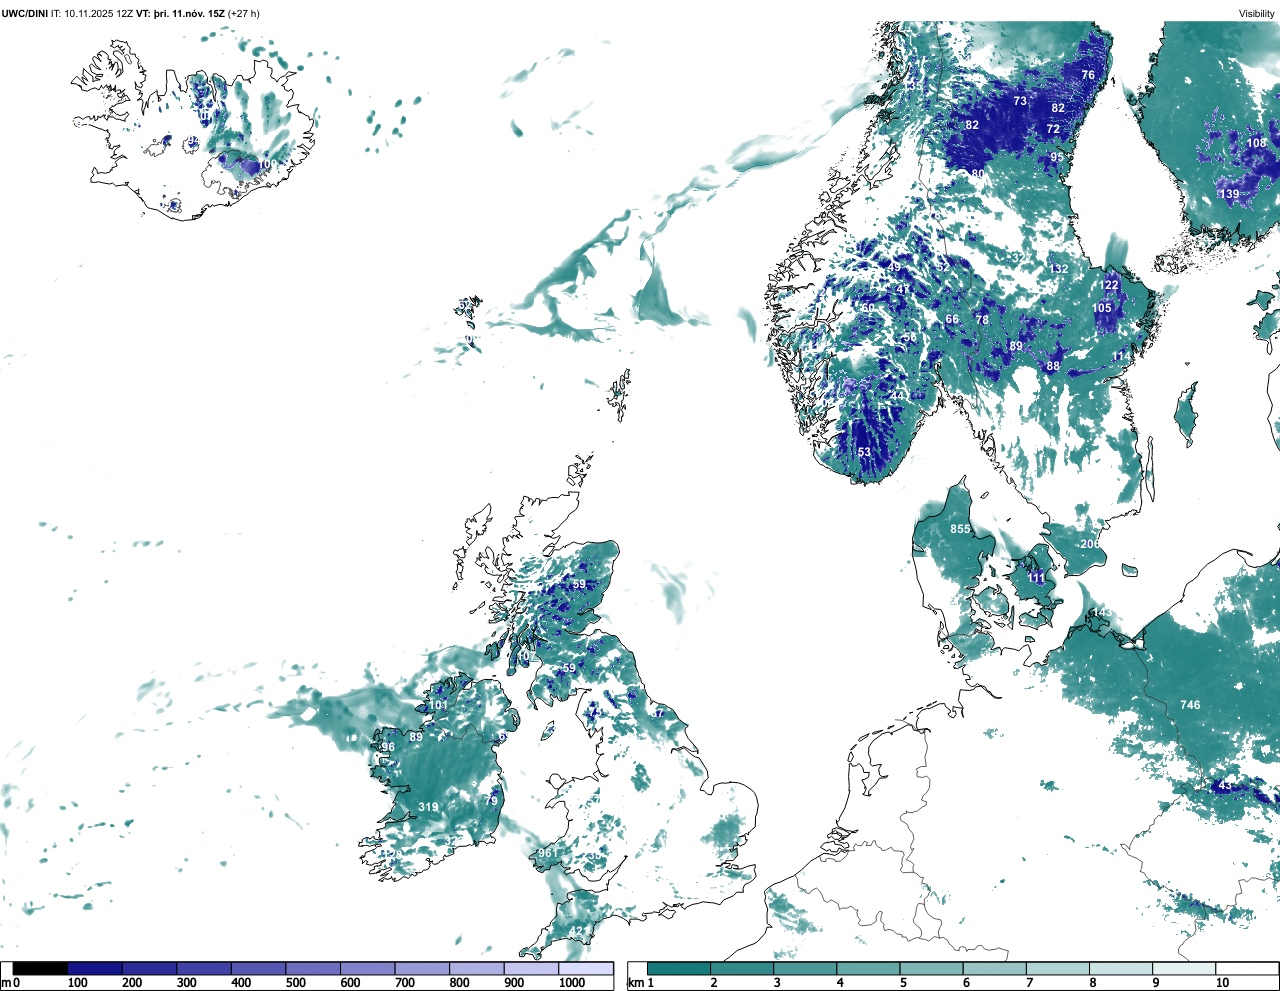Viewport: 1280px width, 991px height.
Task: Click the 500–600 m purple legend swatch
Action: tap(313, 969)
